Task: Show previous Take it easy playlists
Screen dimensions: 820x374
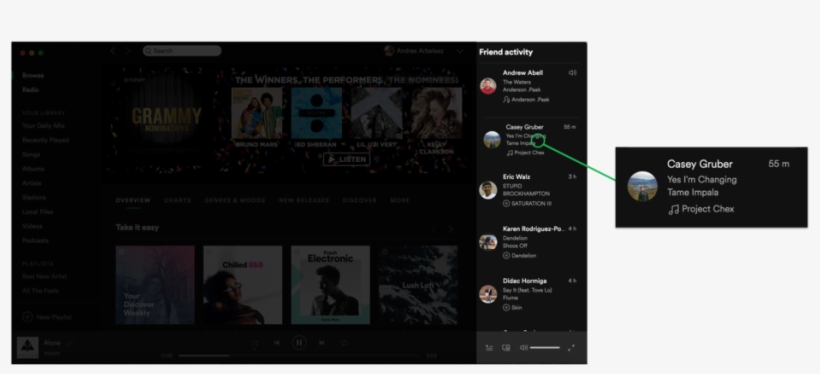Action: 434,229
